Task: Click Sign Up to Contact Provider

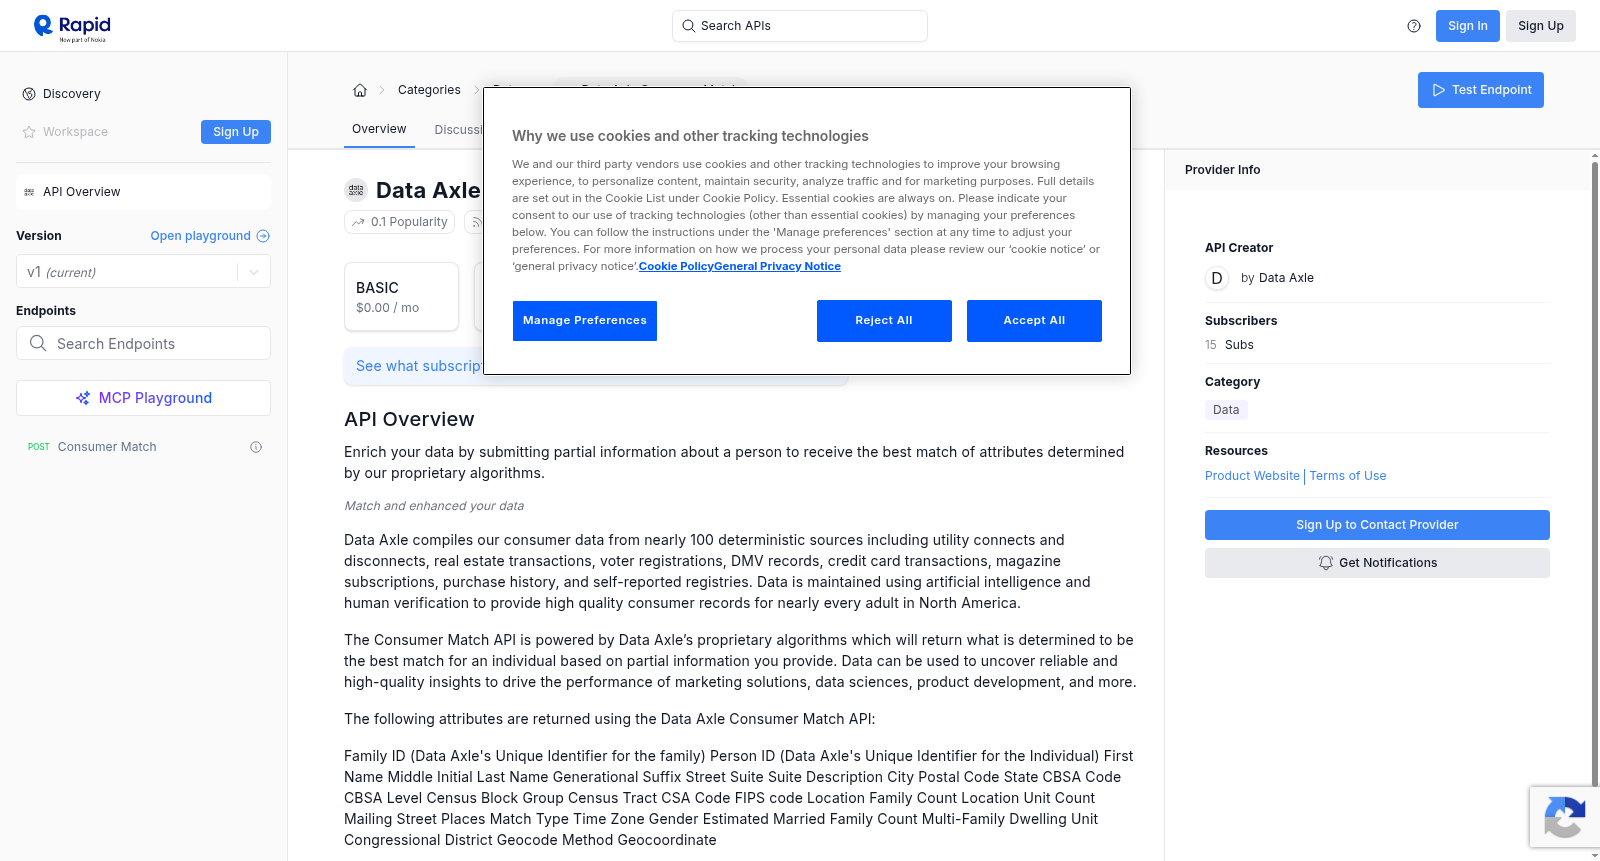Action: (1377, 525)
